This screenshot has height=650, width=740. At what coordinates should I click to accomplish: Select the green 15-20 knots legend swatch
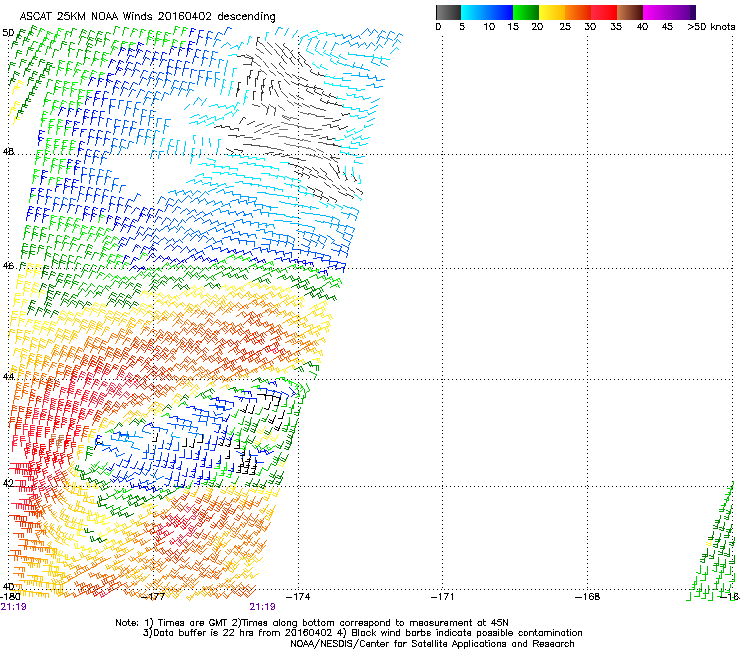(526, 12)
